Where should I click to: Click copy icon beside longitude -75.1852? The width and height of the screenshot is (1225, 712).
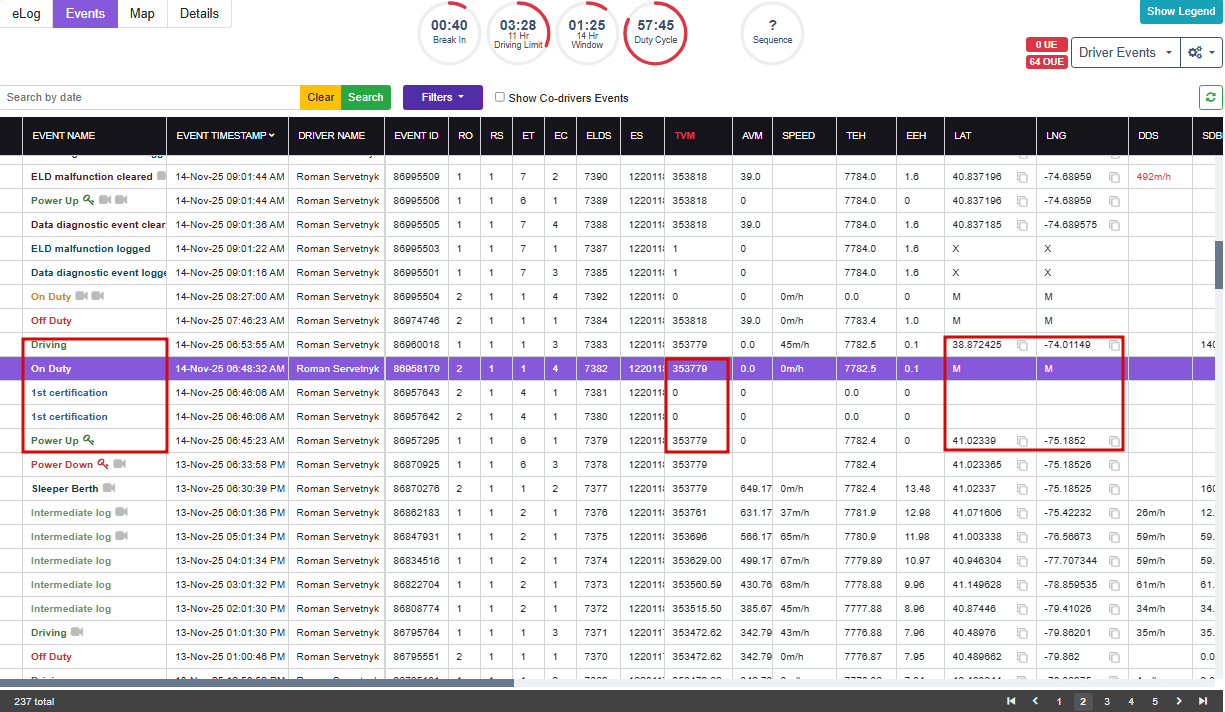click(x=1114, y=441)
